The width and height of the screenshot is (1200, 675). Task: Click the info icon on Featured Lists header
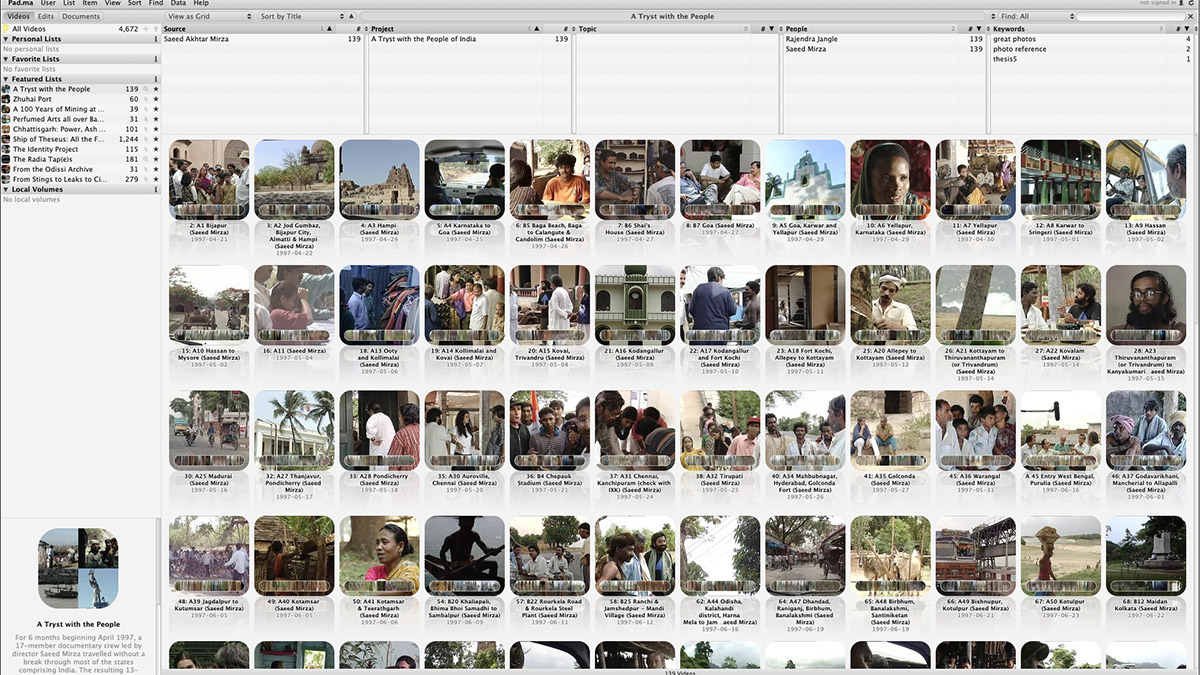[x=156, y=79]
